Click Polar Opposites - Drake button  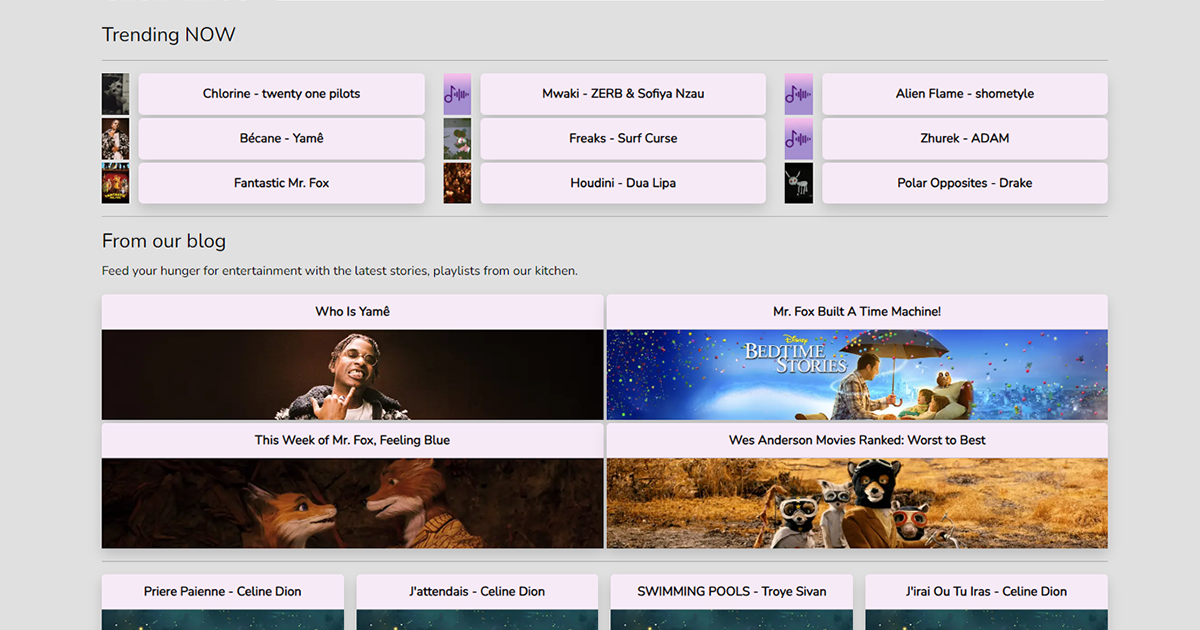(965, 183)
